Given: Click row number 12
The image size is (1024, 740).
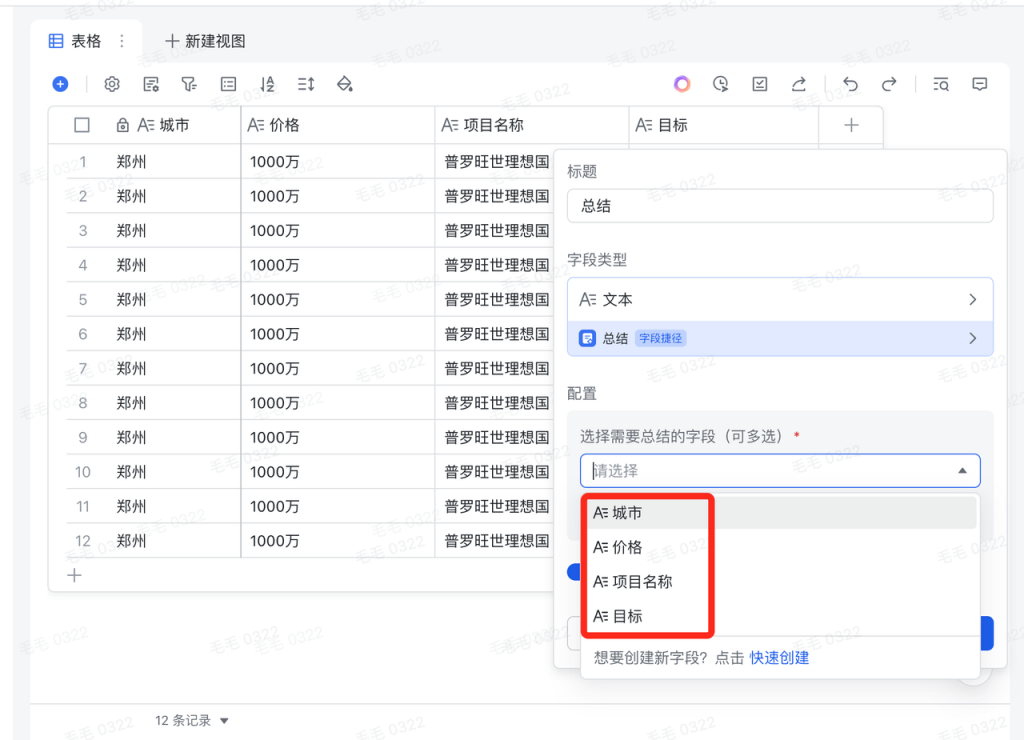Looking at the screenshot, I should [82, 541].
